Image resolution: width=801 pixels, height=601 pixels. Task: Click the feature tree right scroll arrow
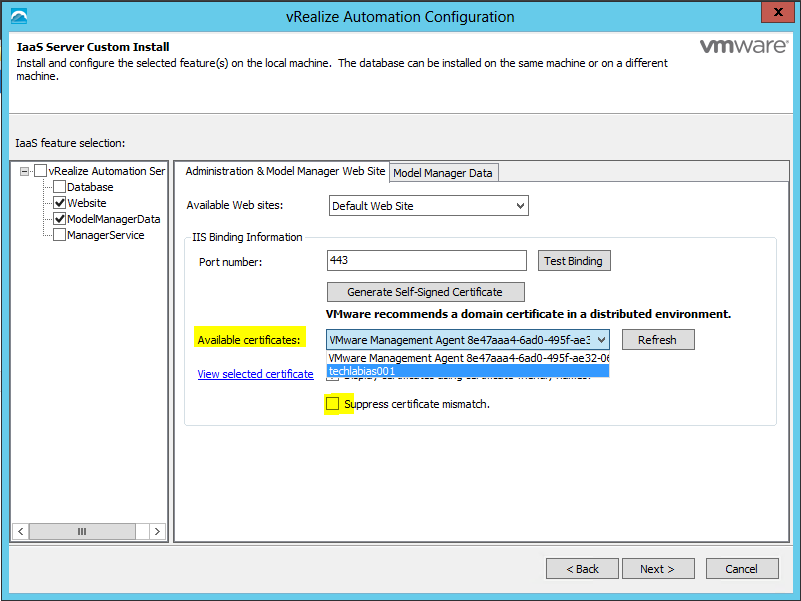click(157, 531)
